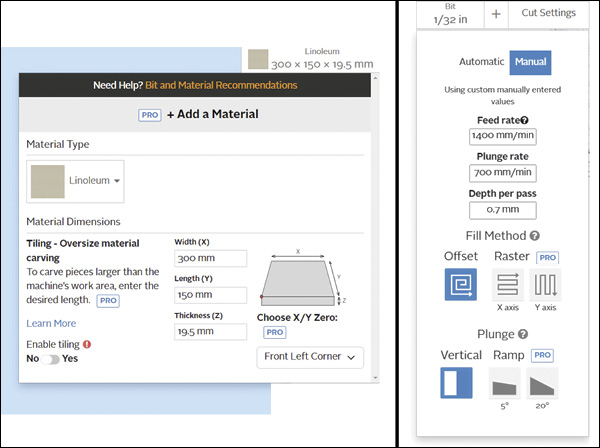Select the Vertical plunge icon
600x448 pixels.
(456, 383)
